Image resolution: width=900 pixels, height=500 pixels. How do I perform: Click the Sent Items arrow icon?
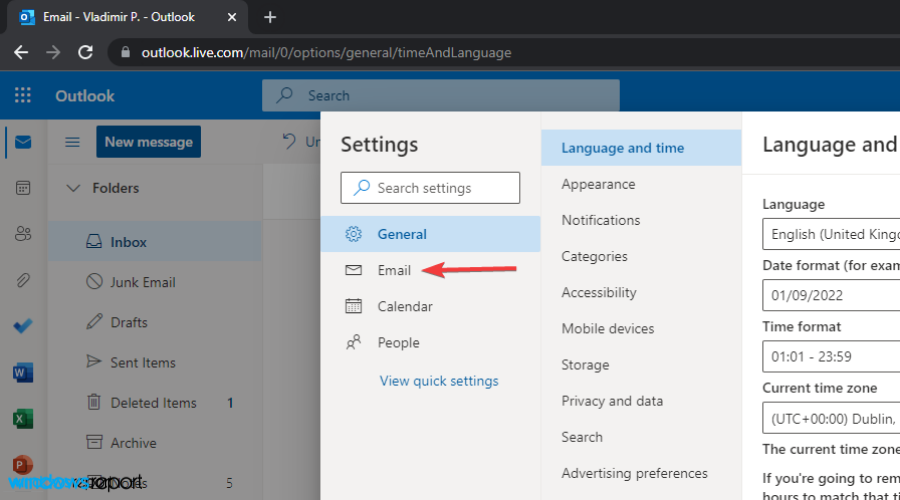click(x=94, y=362)
